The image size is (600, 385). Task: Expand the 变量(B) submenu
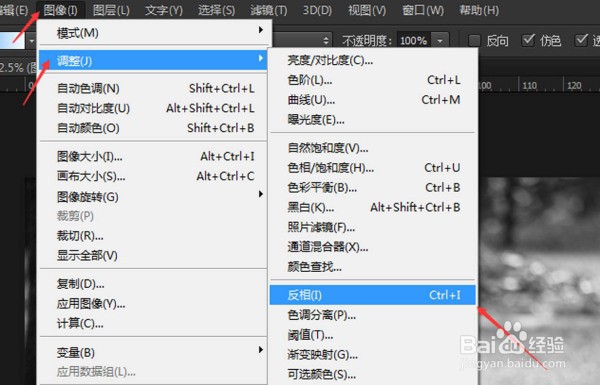153,352
